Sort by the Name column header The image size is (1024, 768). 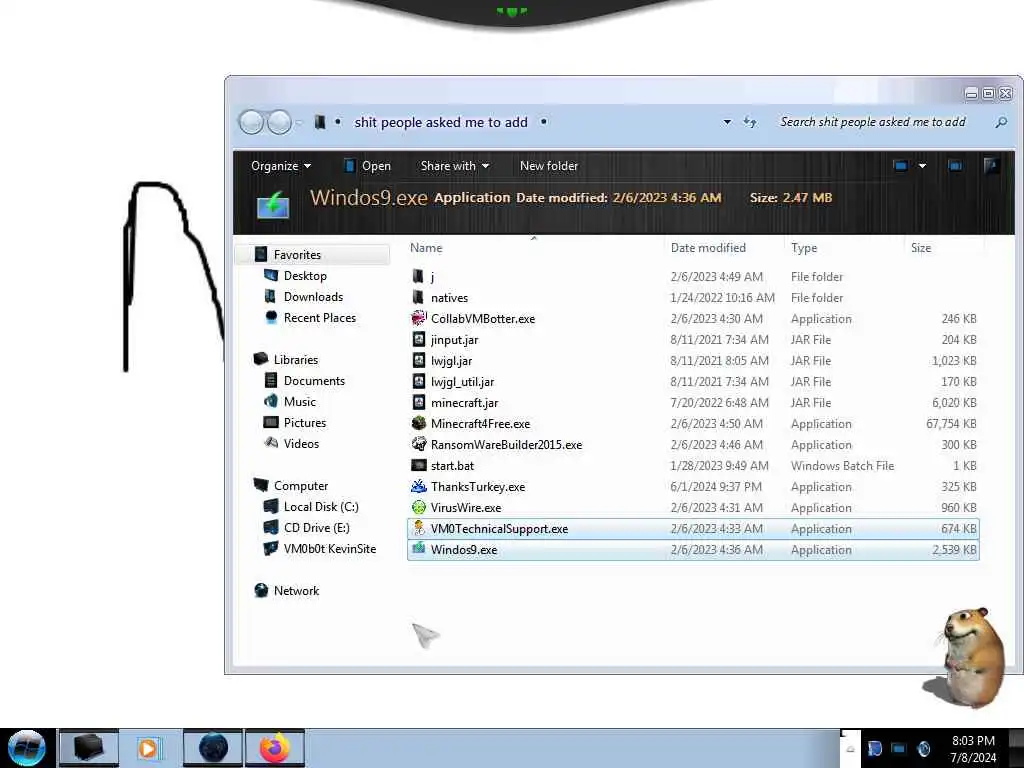coord(426,248)
